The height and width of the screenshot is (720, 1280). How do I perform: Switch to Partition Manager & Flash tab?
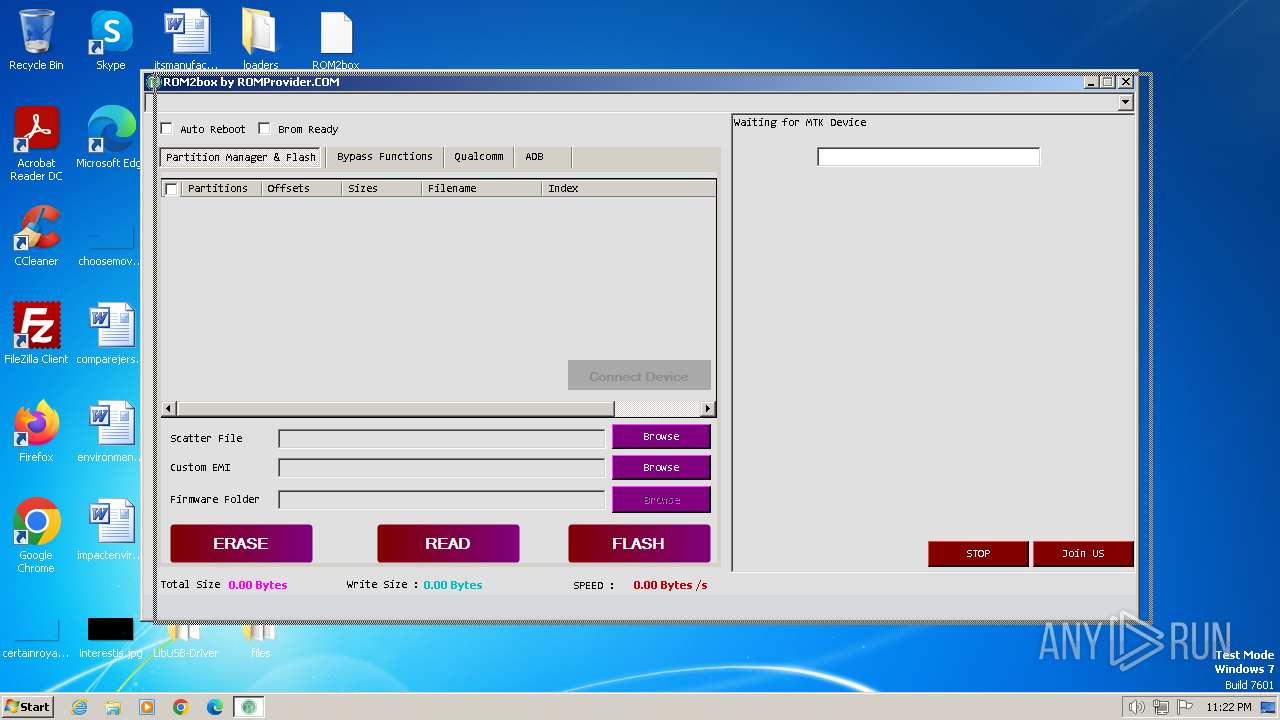240,157
